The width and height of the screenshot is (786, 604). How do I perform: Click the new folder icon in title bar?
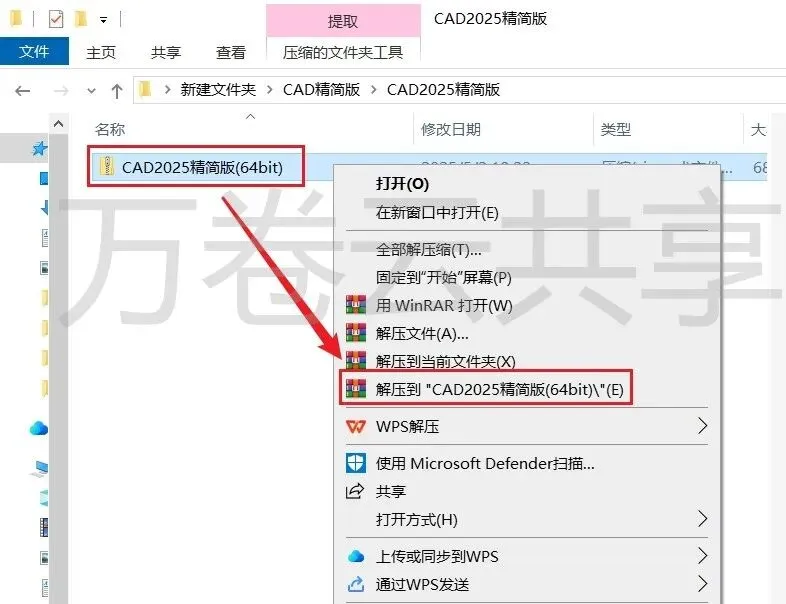[80, 19]
